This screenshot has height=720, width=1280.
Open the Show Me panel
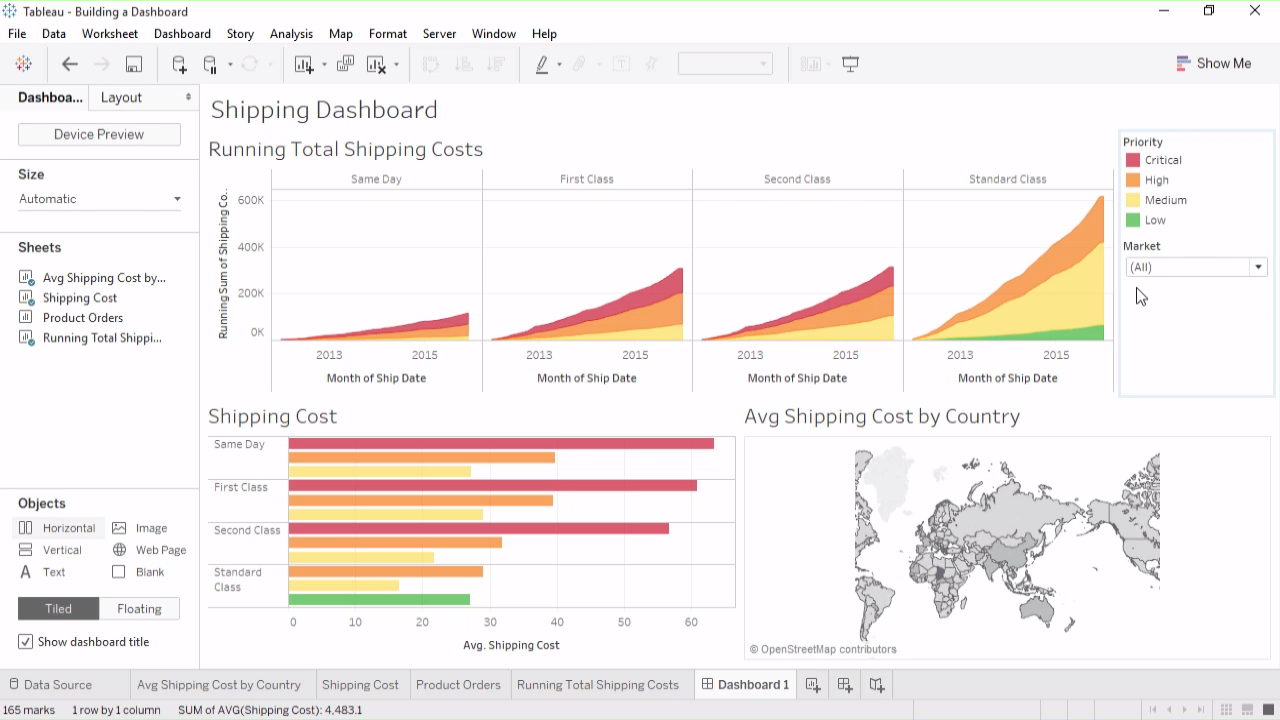[1213, 63]
